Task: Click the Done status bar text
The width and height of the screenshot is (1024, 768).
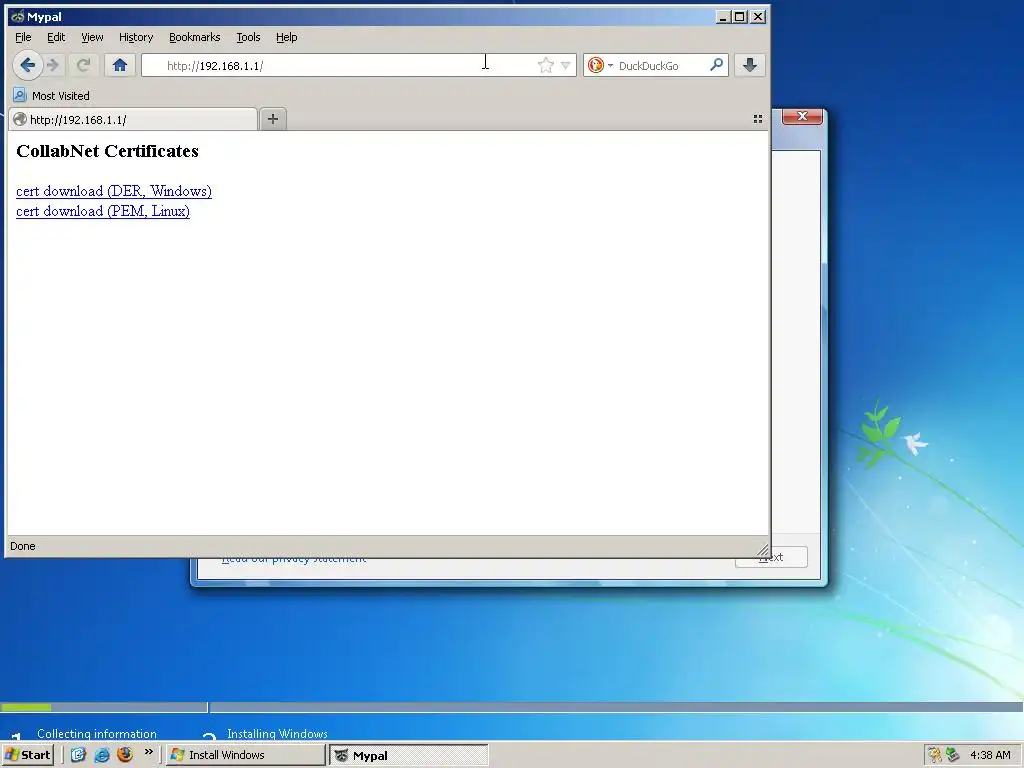Action: point(23,546)
